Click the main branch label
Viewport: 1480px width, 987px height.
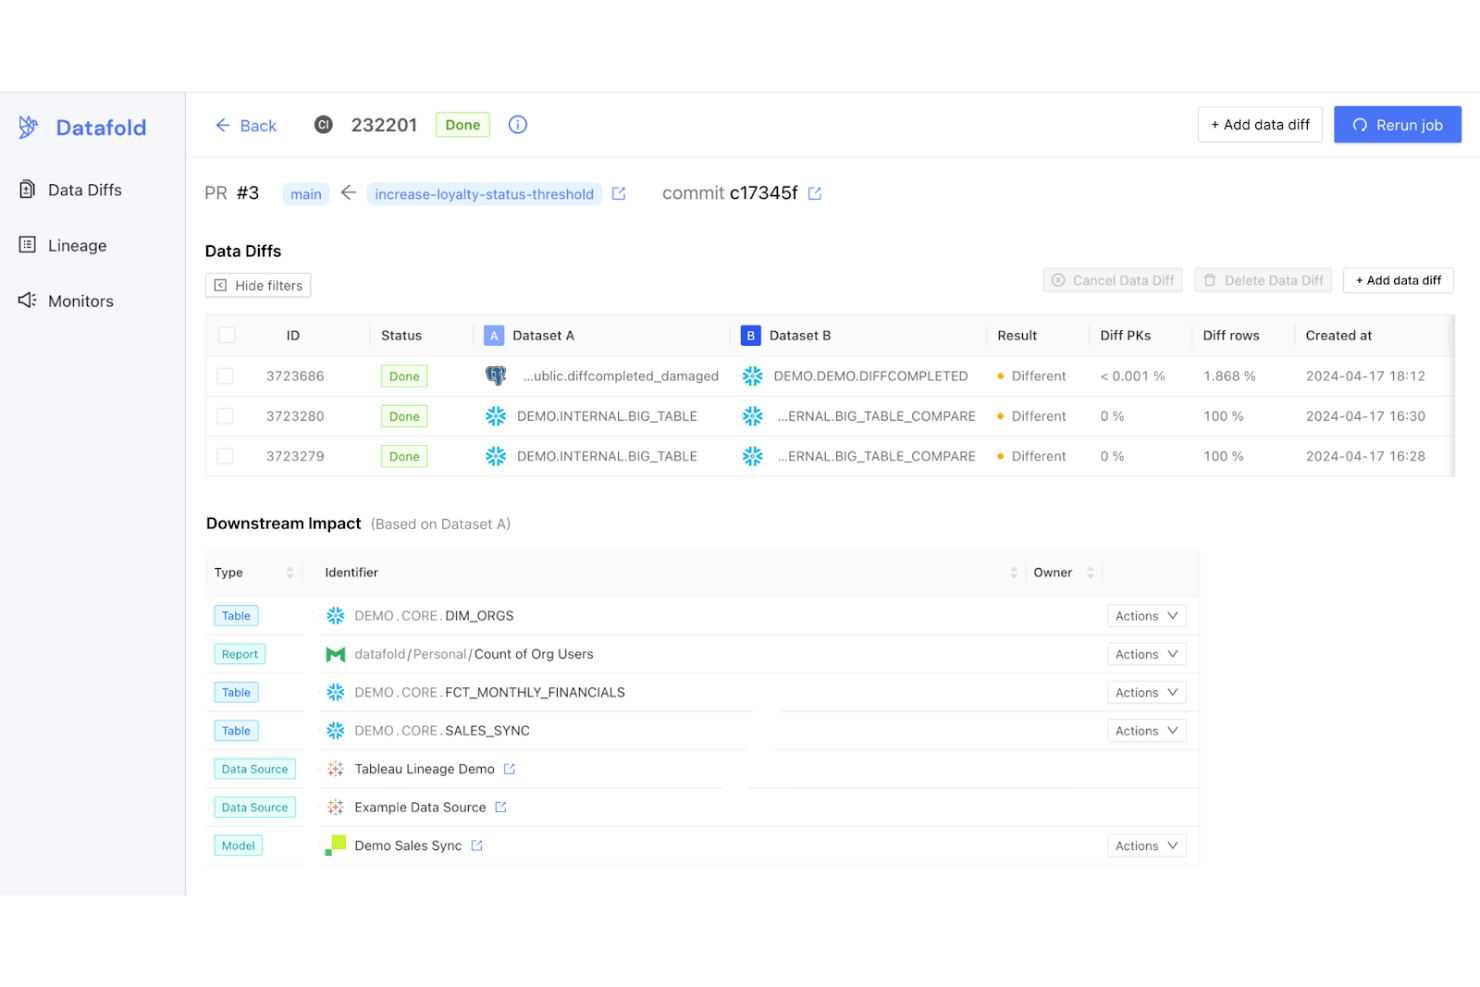[x=306, y=193]
